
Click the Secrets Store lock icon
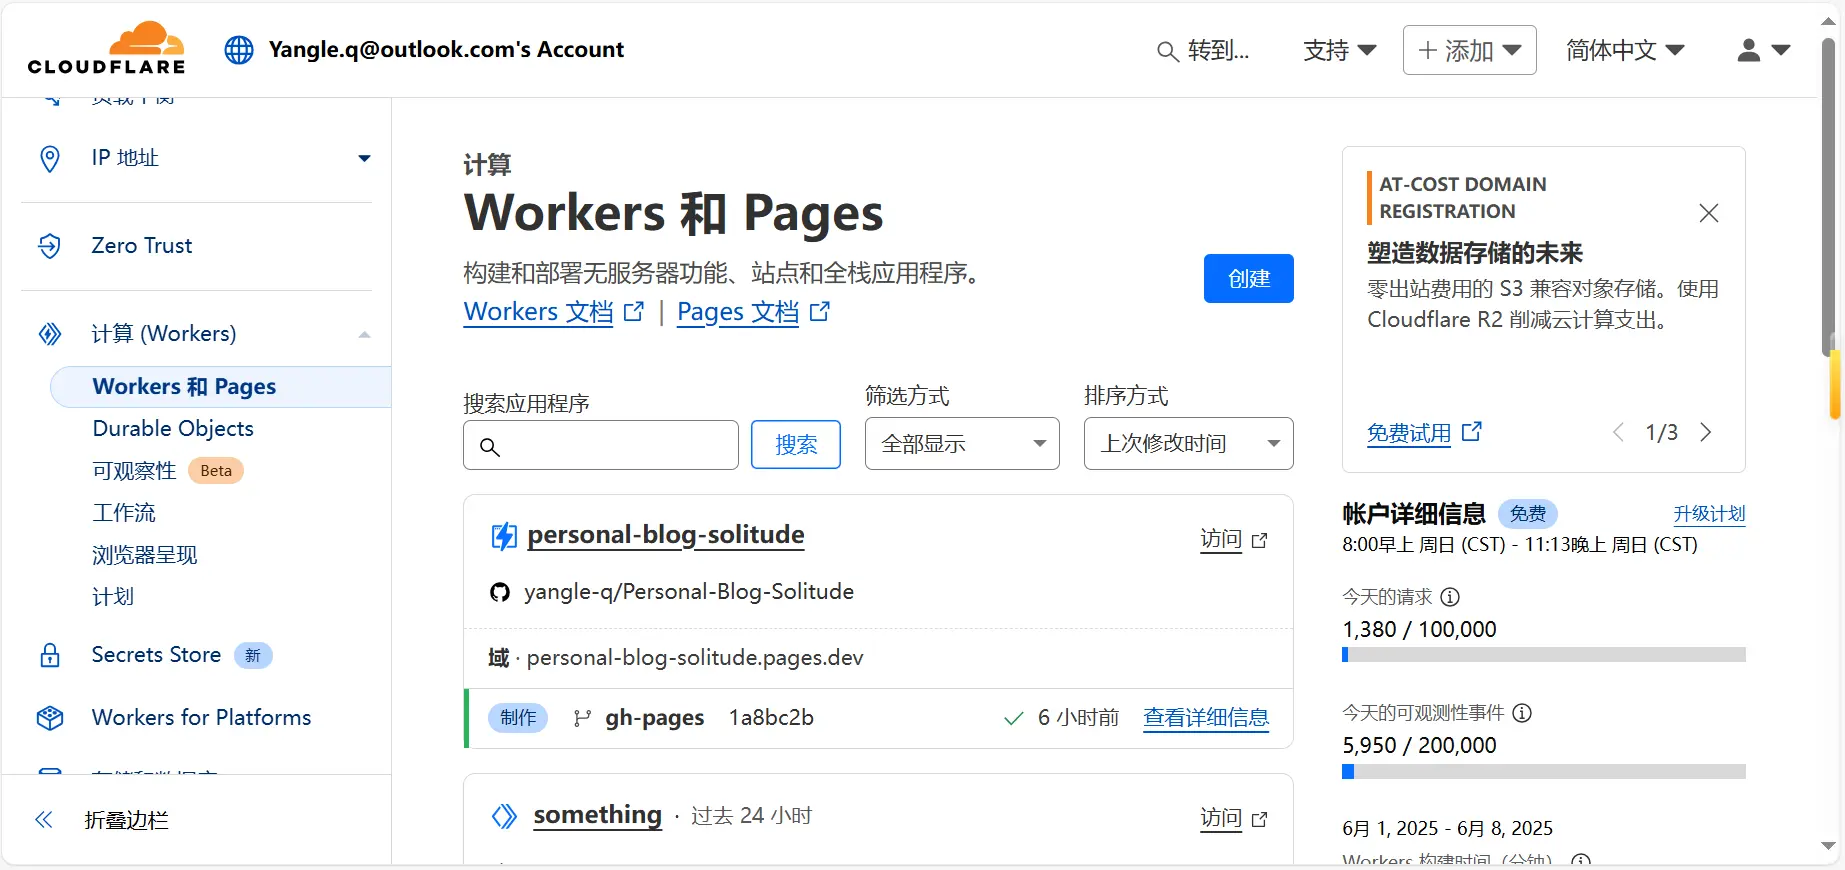click(x=49, y=655)
